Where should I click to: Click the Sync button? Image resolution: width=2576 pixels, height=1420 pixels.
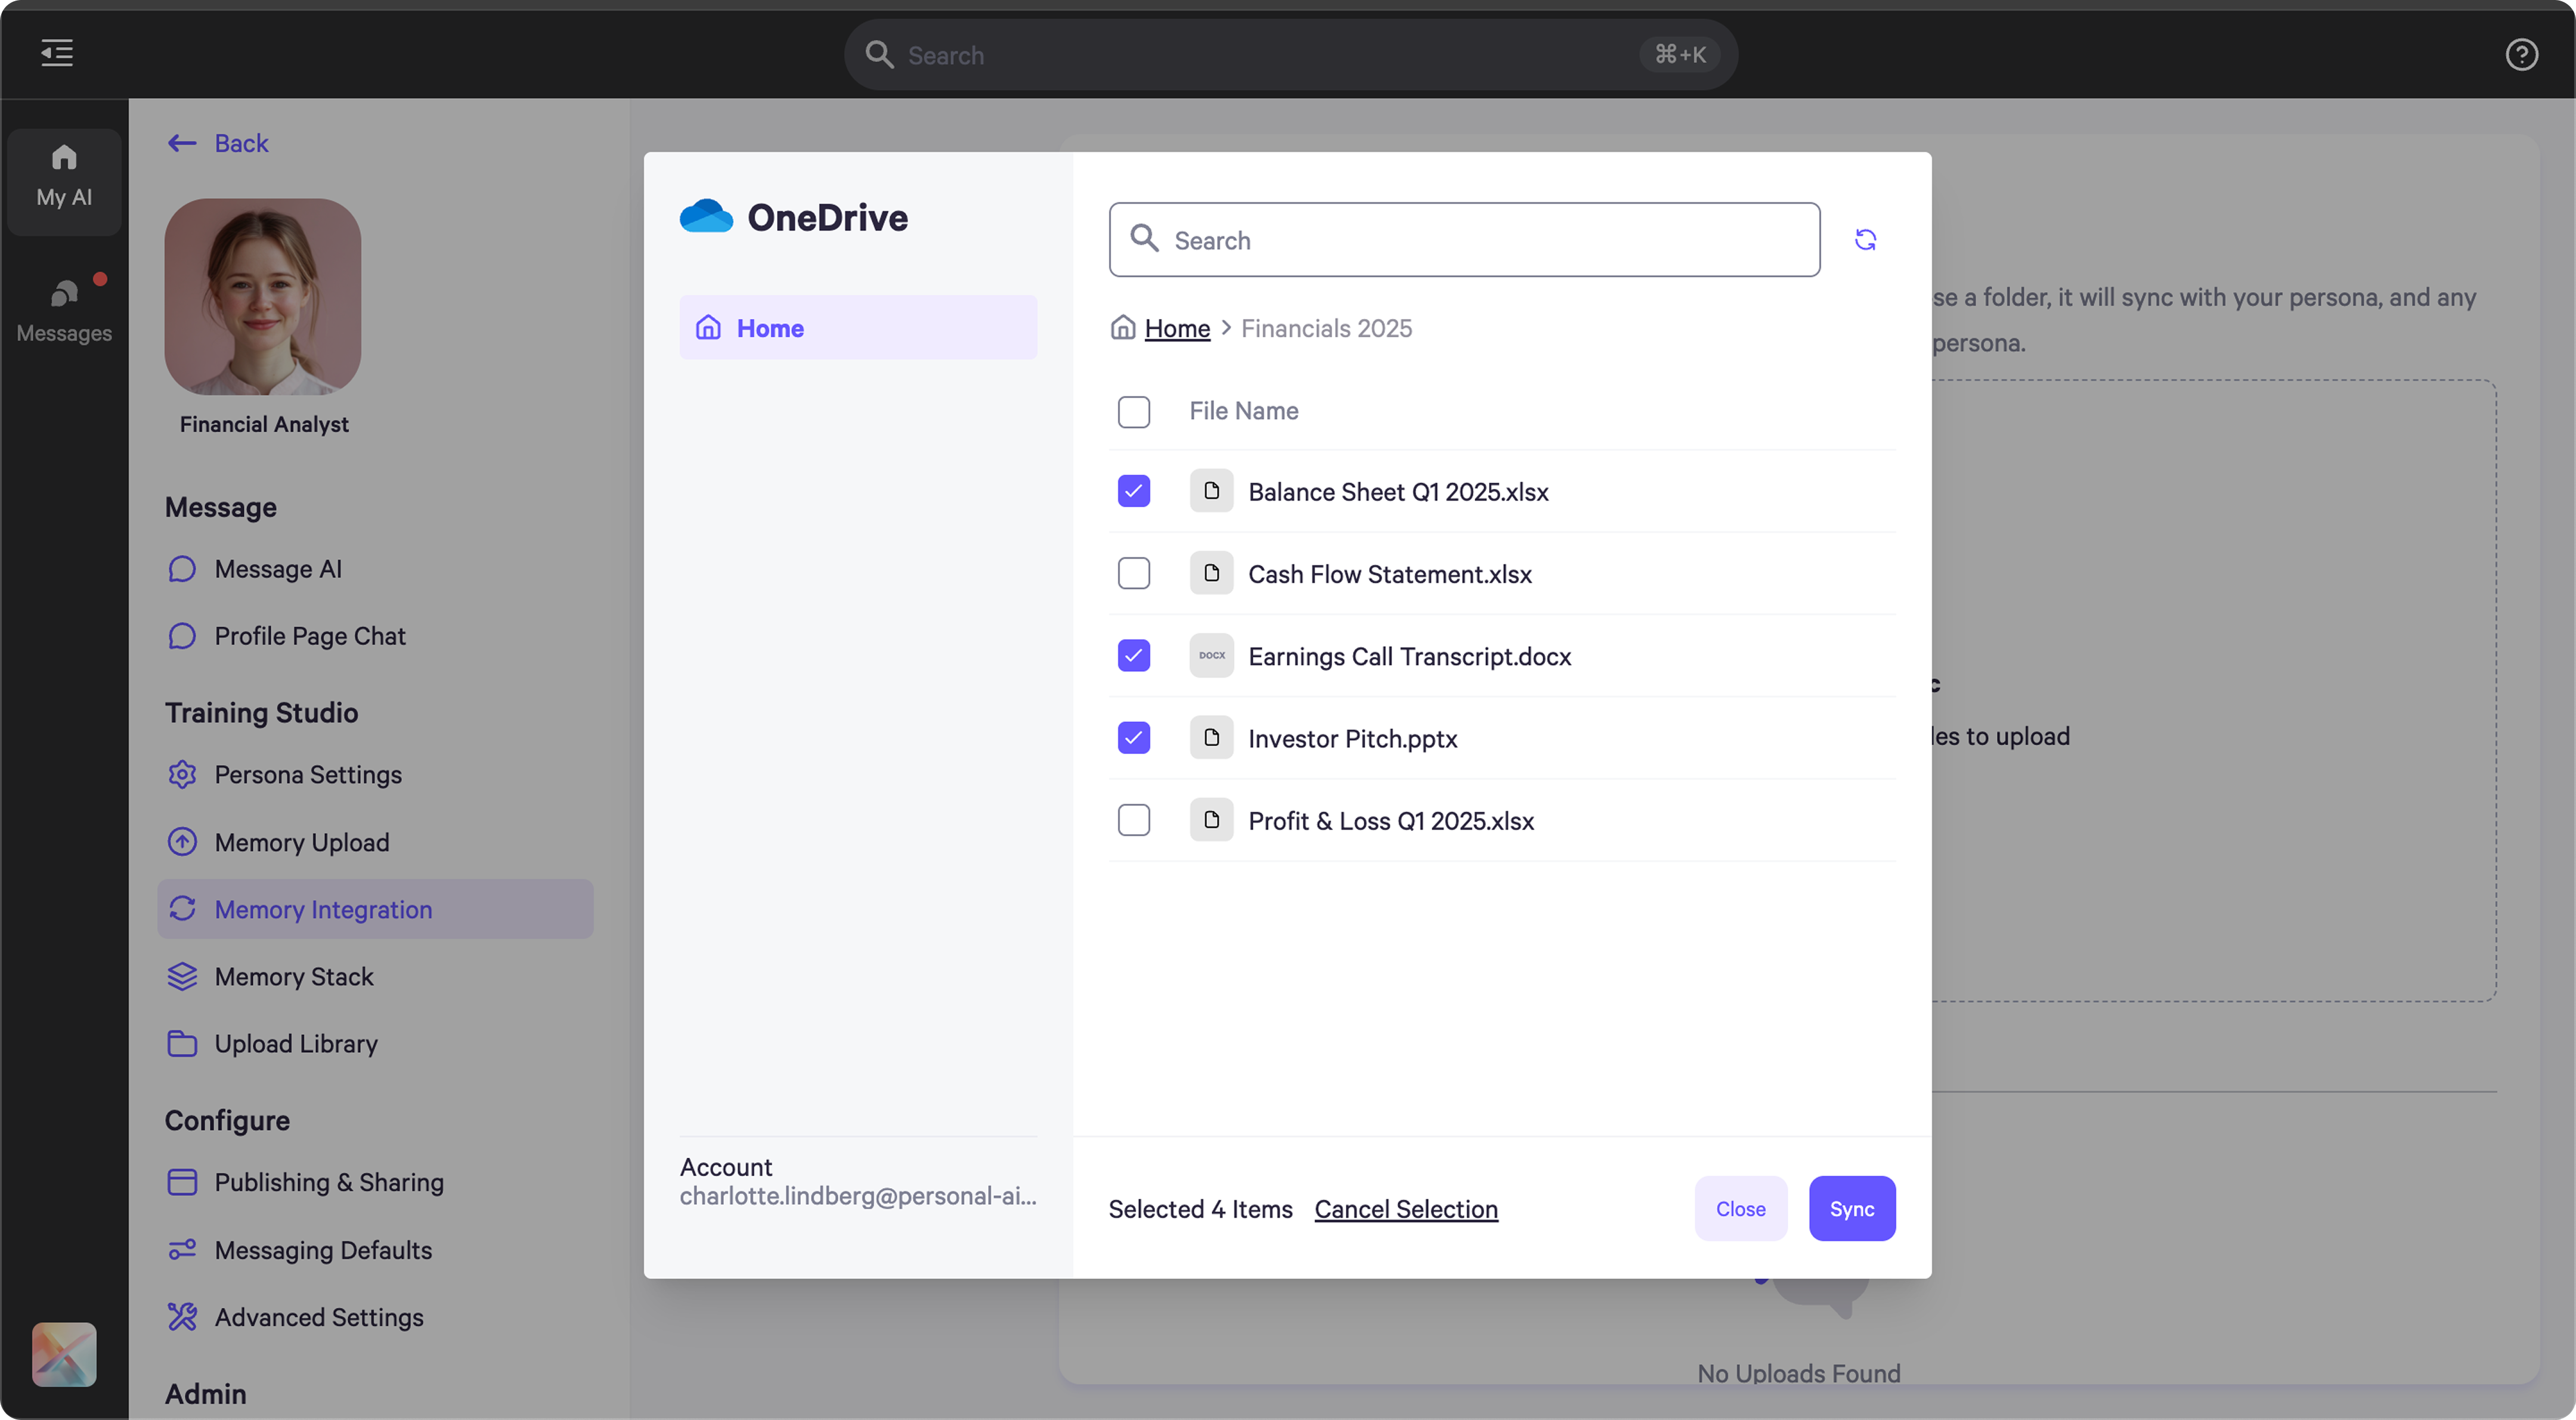click(1851, 1208)
